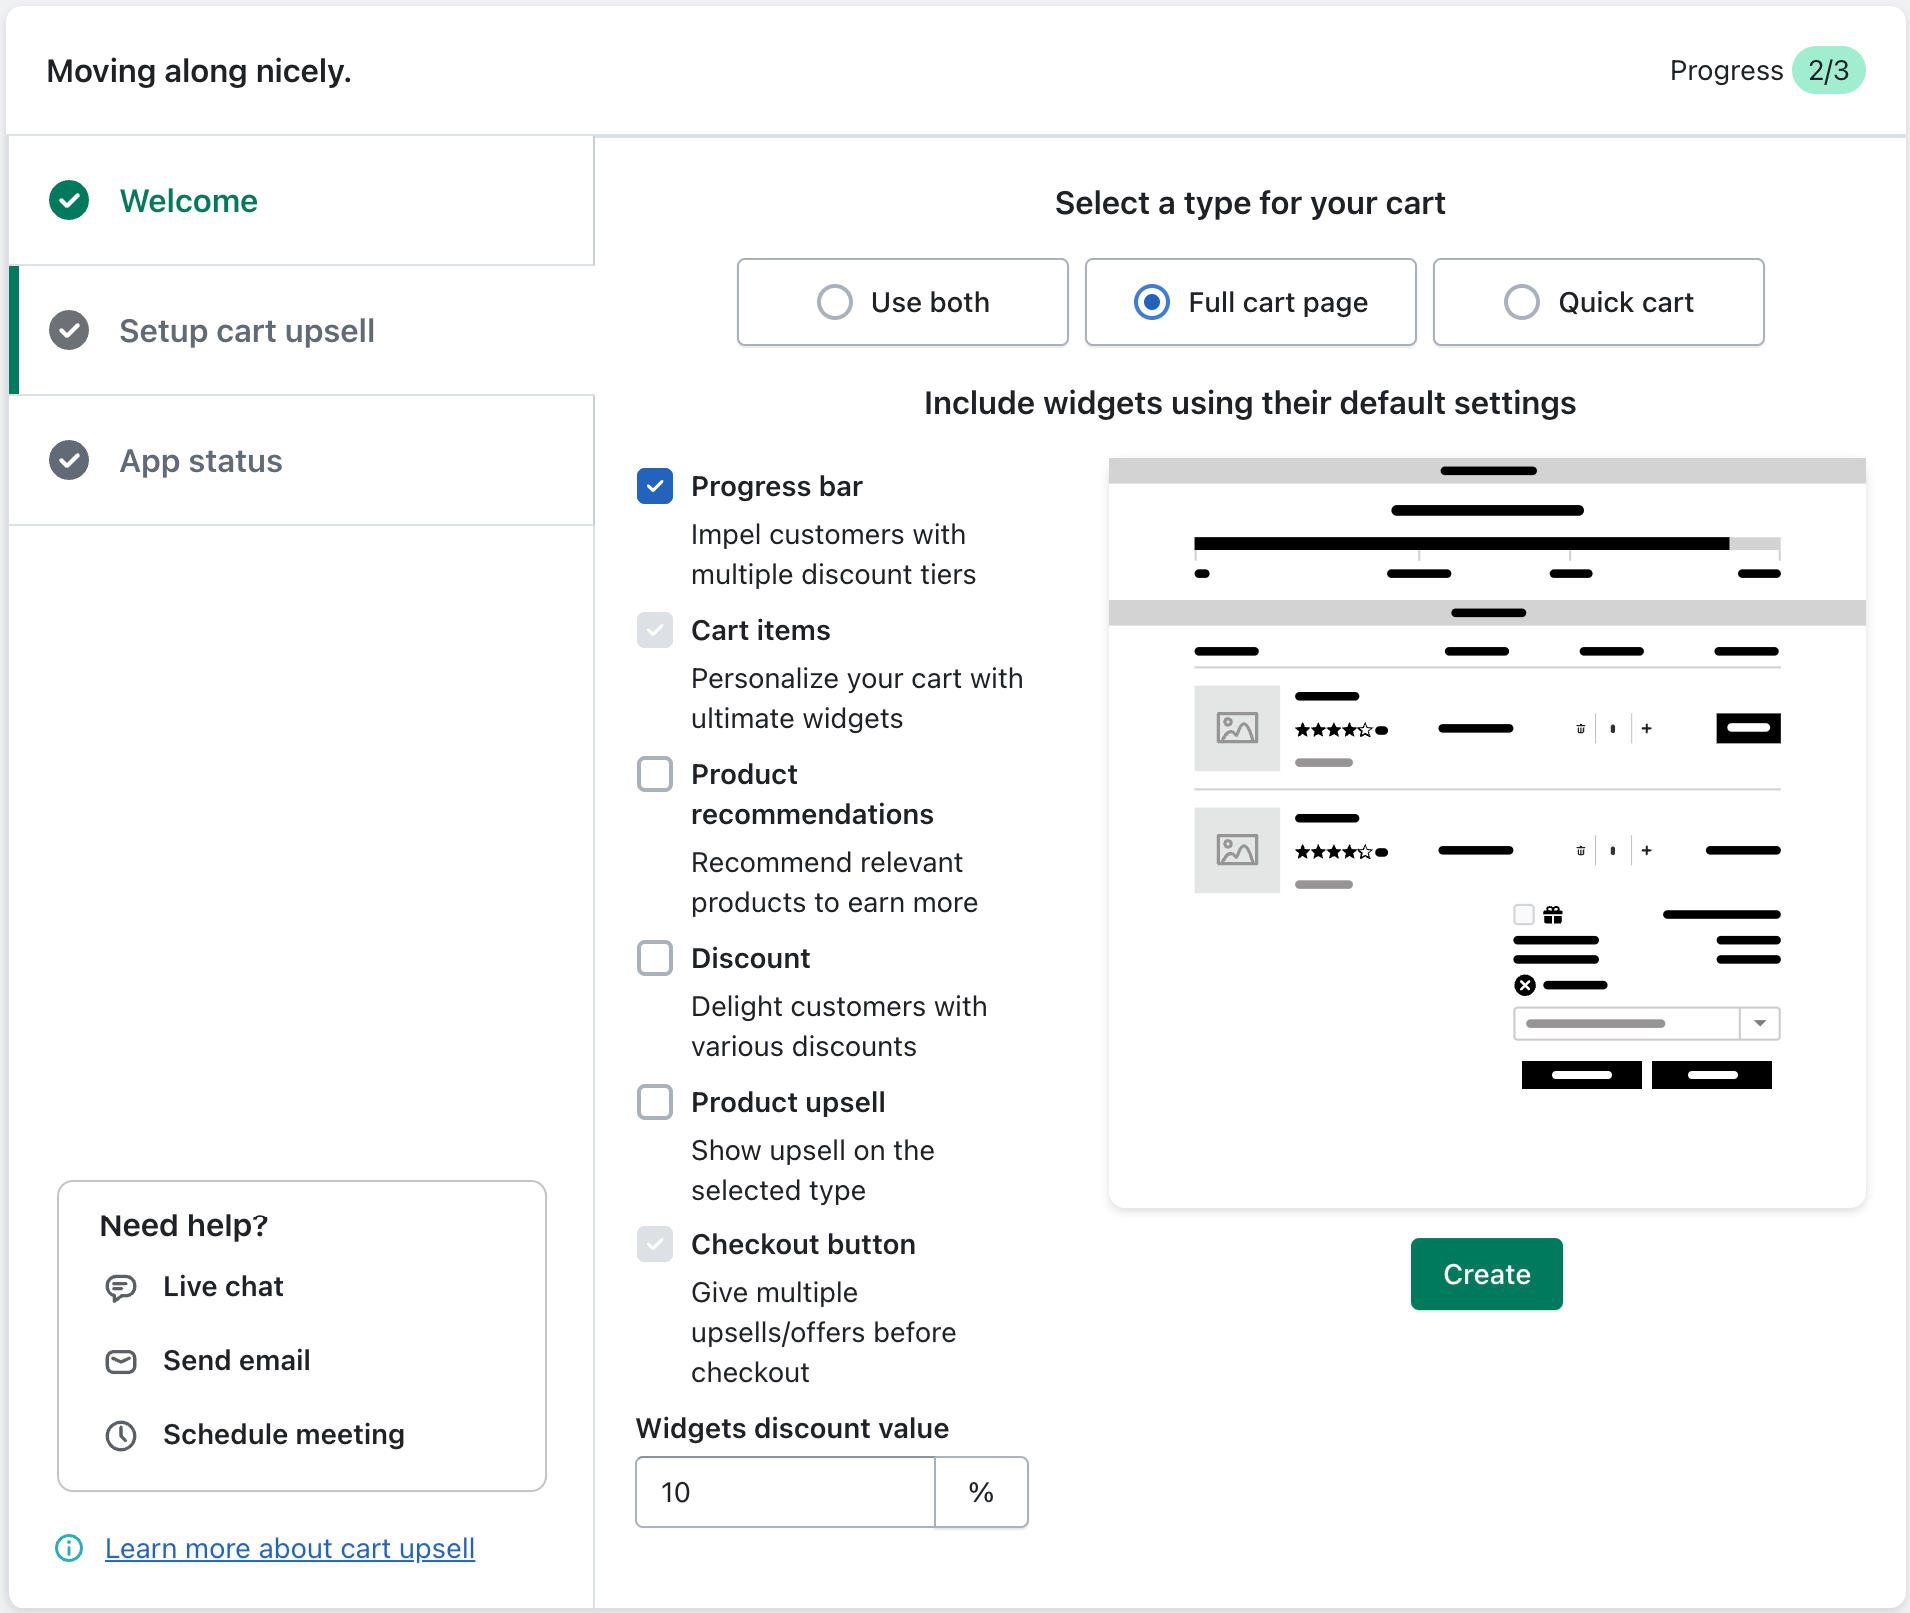1910x1613 pixels.
Task: Click the disabled Cart items checkbox
Action: [655, 630]
